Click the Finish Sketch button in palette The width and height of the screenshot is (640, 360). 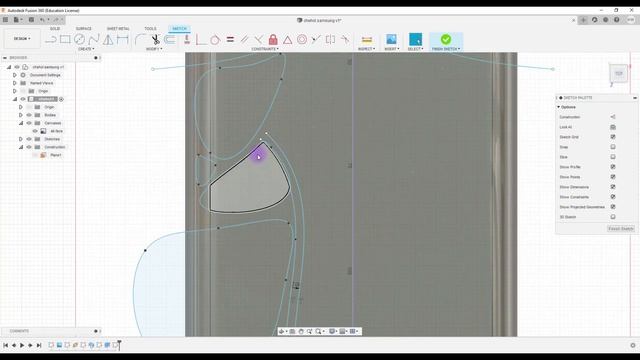point(620,229)
